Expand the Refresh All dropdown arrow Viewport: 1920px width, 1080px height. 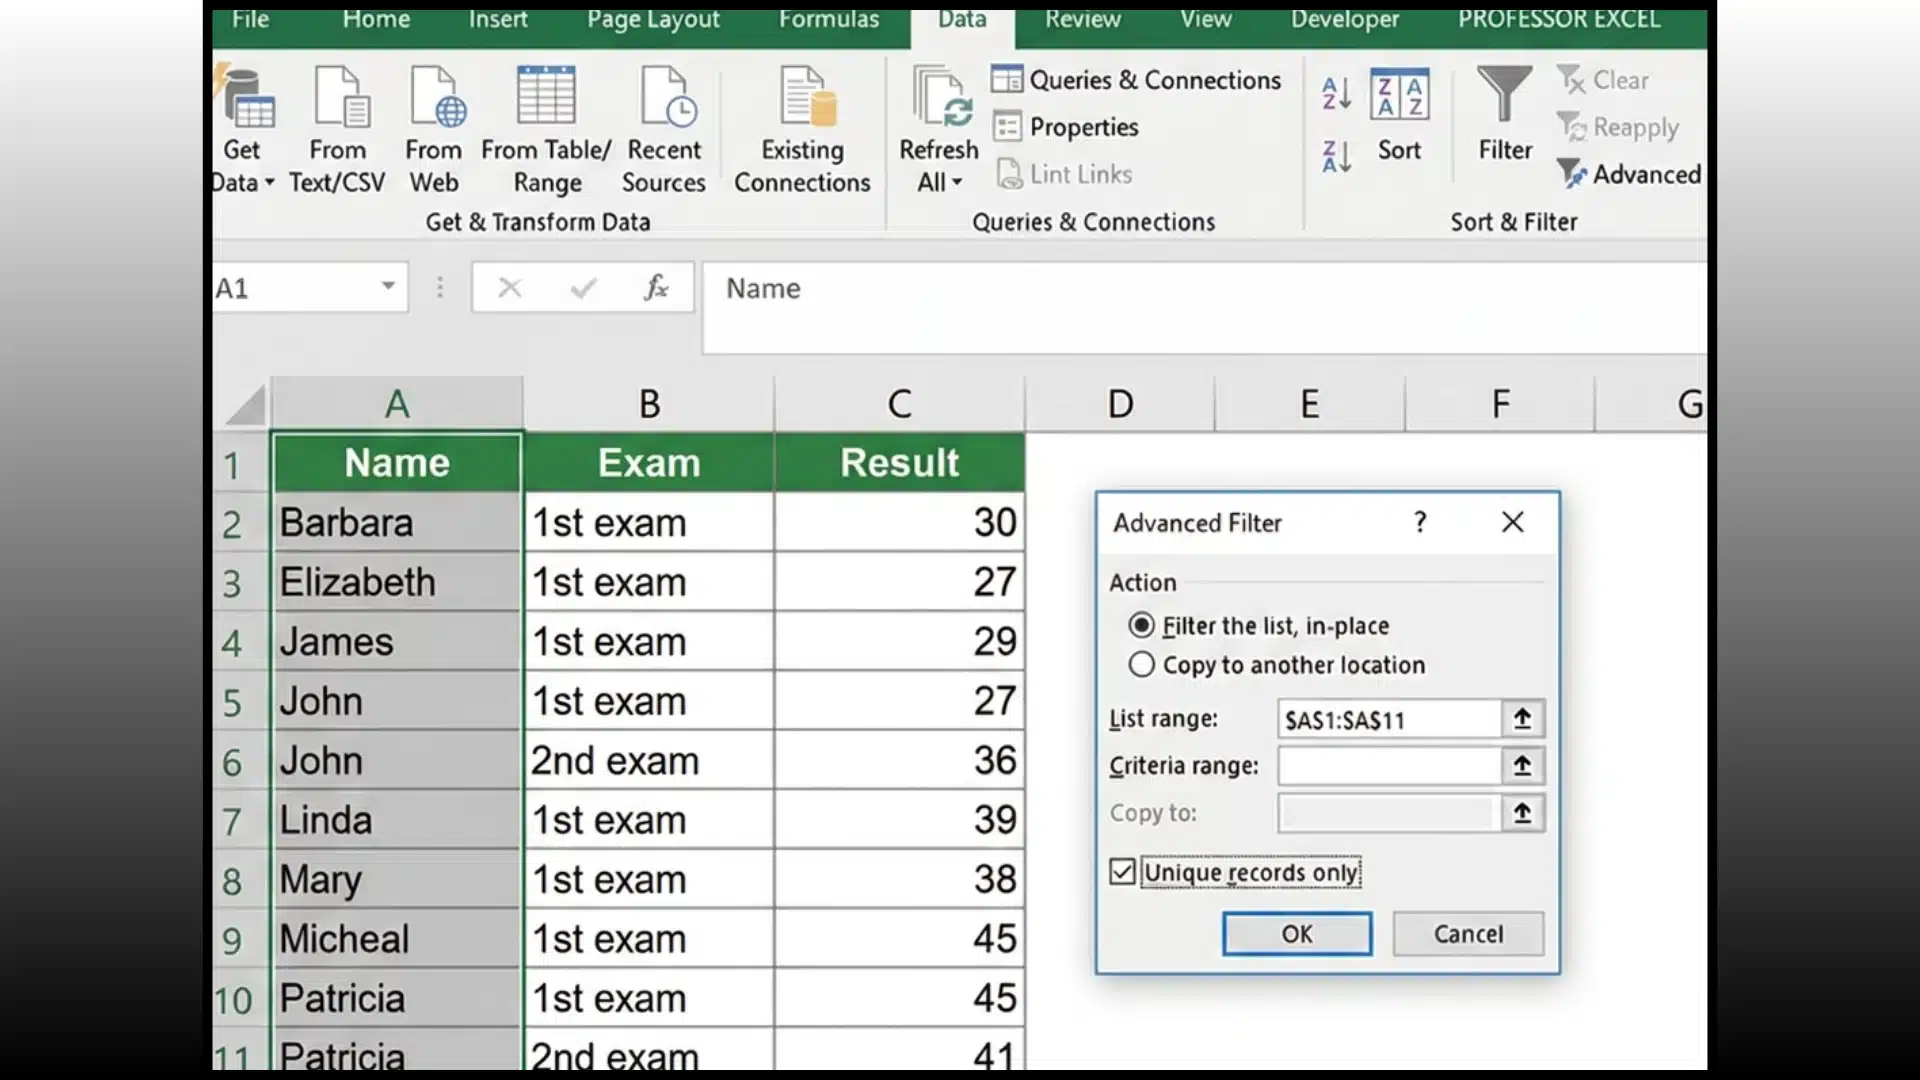957,182
